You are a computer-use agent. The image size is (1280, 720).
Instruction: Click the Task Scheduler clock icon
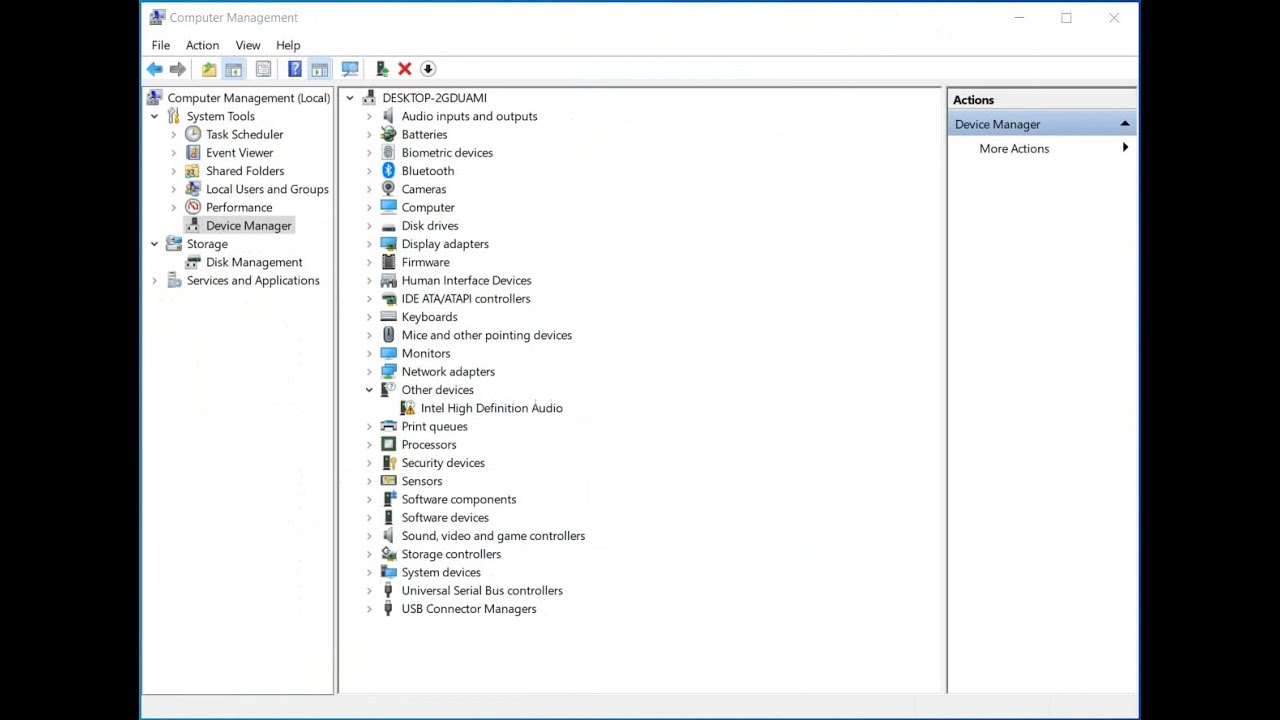(193, 134)
